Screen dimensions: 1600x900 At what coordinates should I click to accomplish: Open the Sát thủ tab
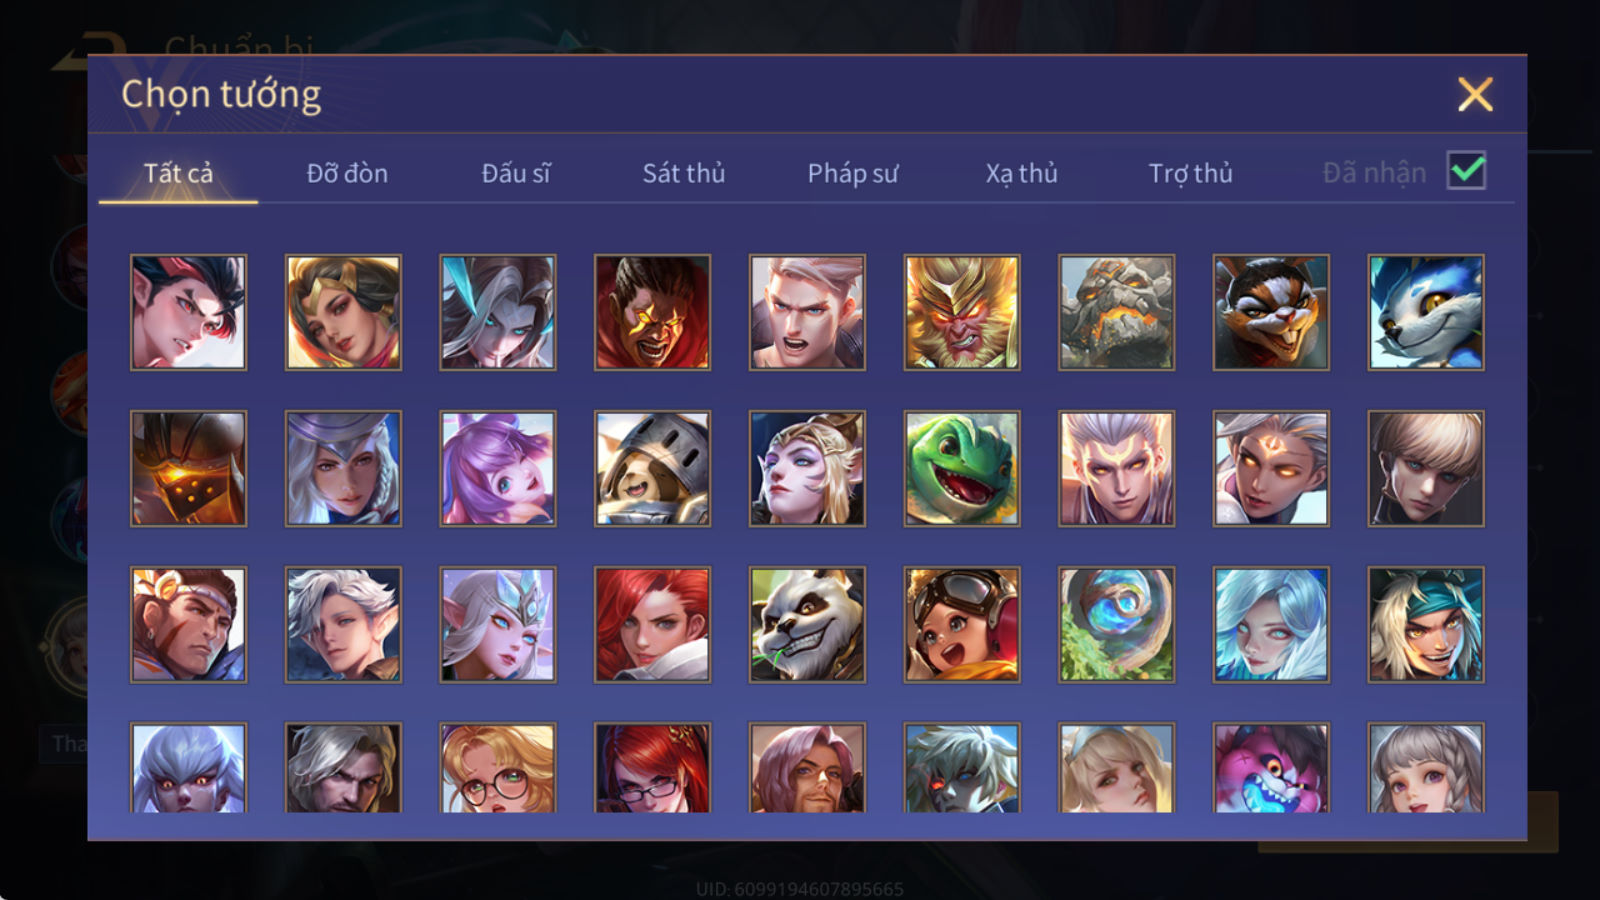[683, 173]
